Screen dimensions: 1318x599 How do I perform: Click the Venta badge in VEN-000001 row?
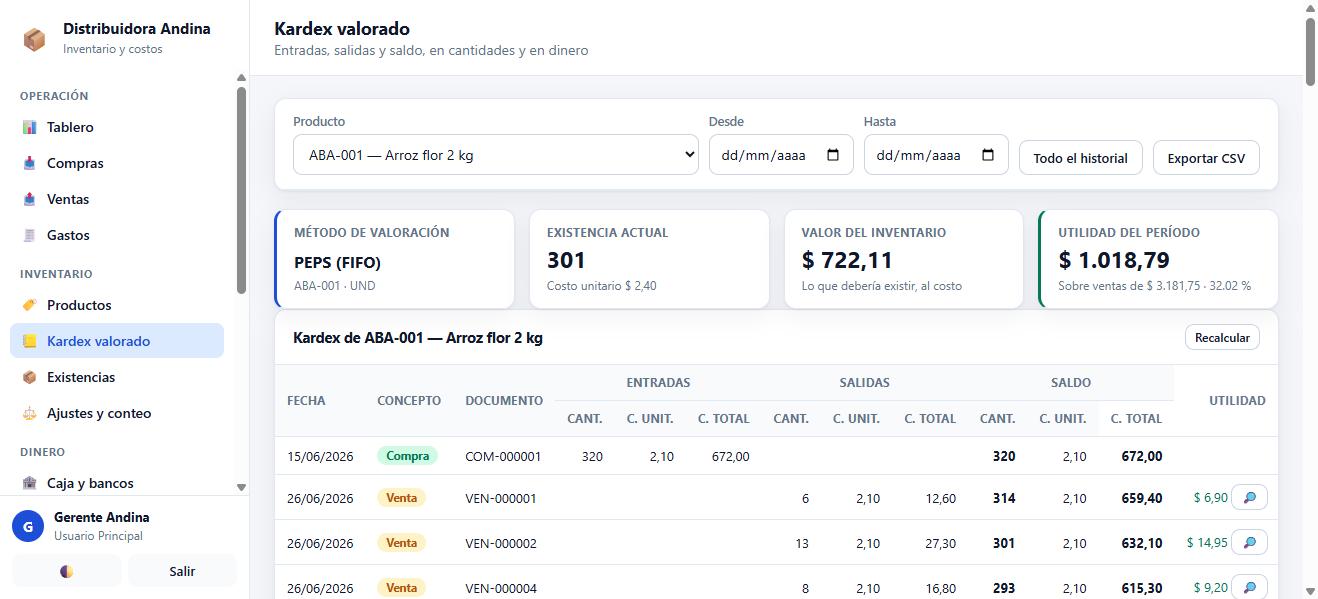[401, 497]
